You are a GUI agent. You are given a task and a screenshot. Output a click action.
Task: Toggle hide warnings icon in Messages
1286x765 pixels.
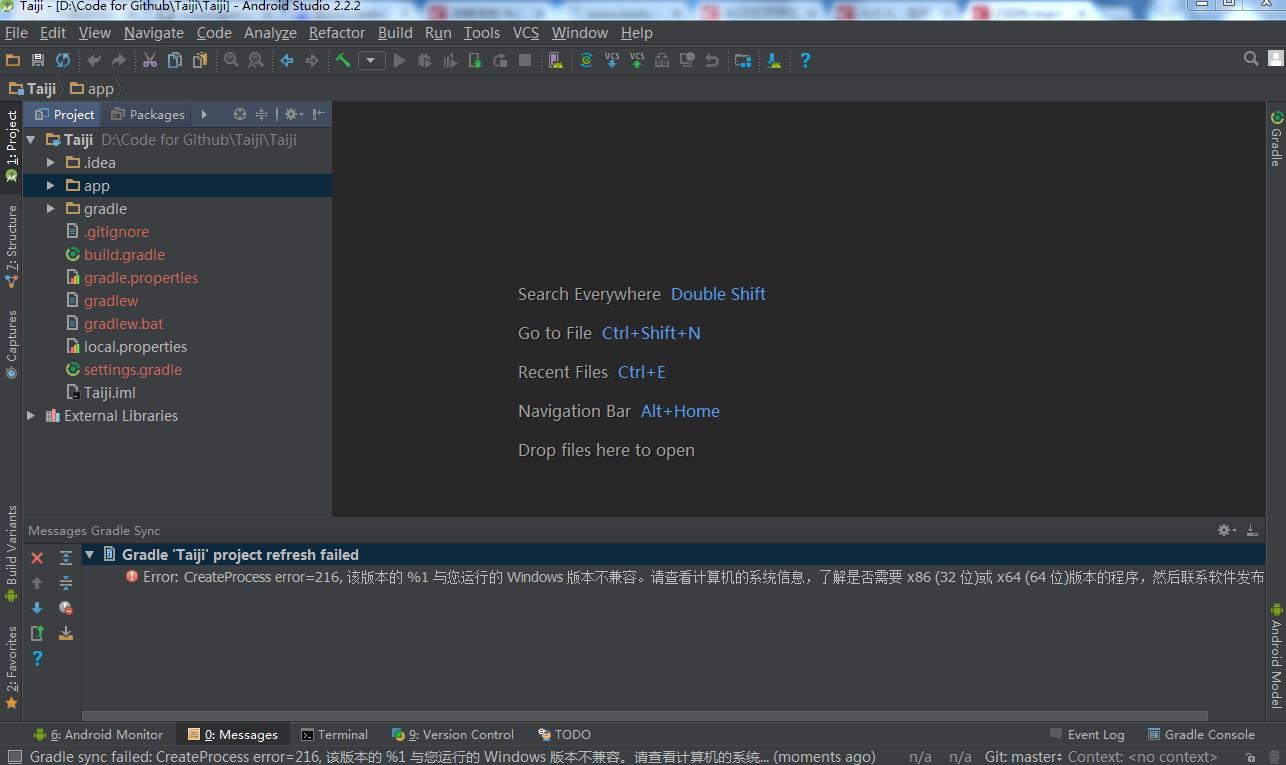(x=66, y=608)
